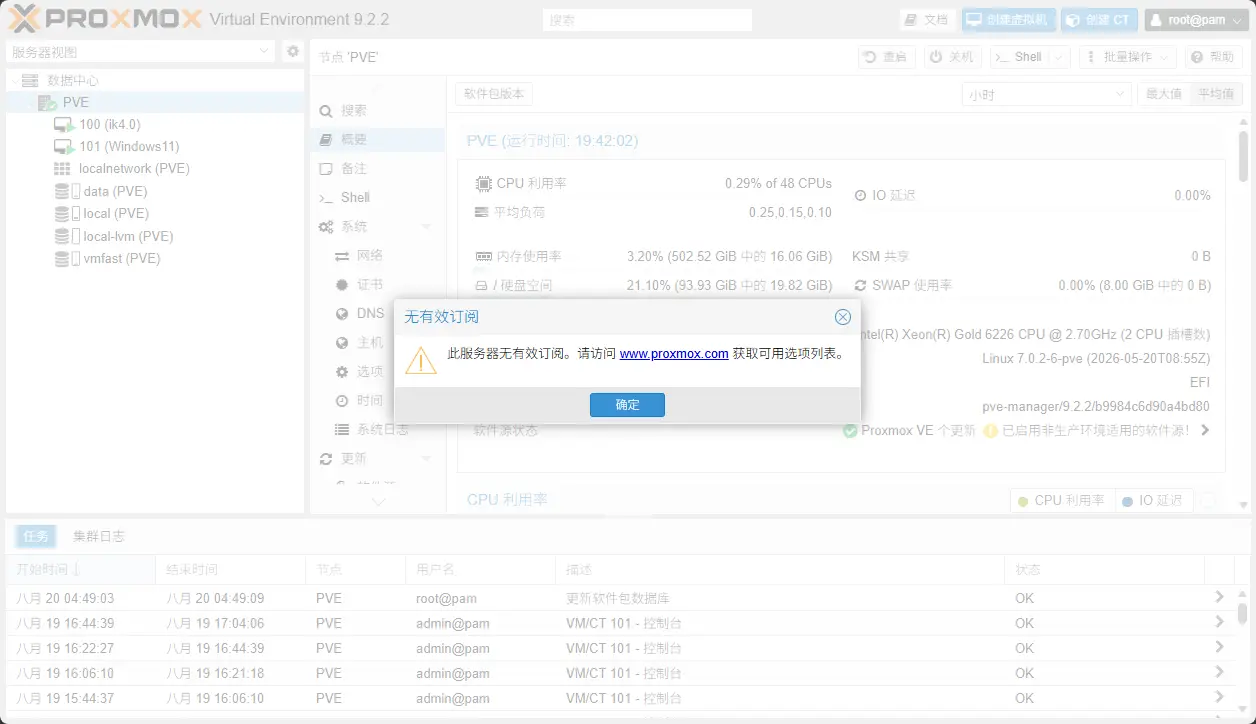Collapse the Updates menu section

pyautogui.click(x=426, y=459)
